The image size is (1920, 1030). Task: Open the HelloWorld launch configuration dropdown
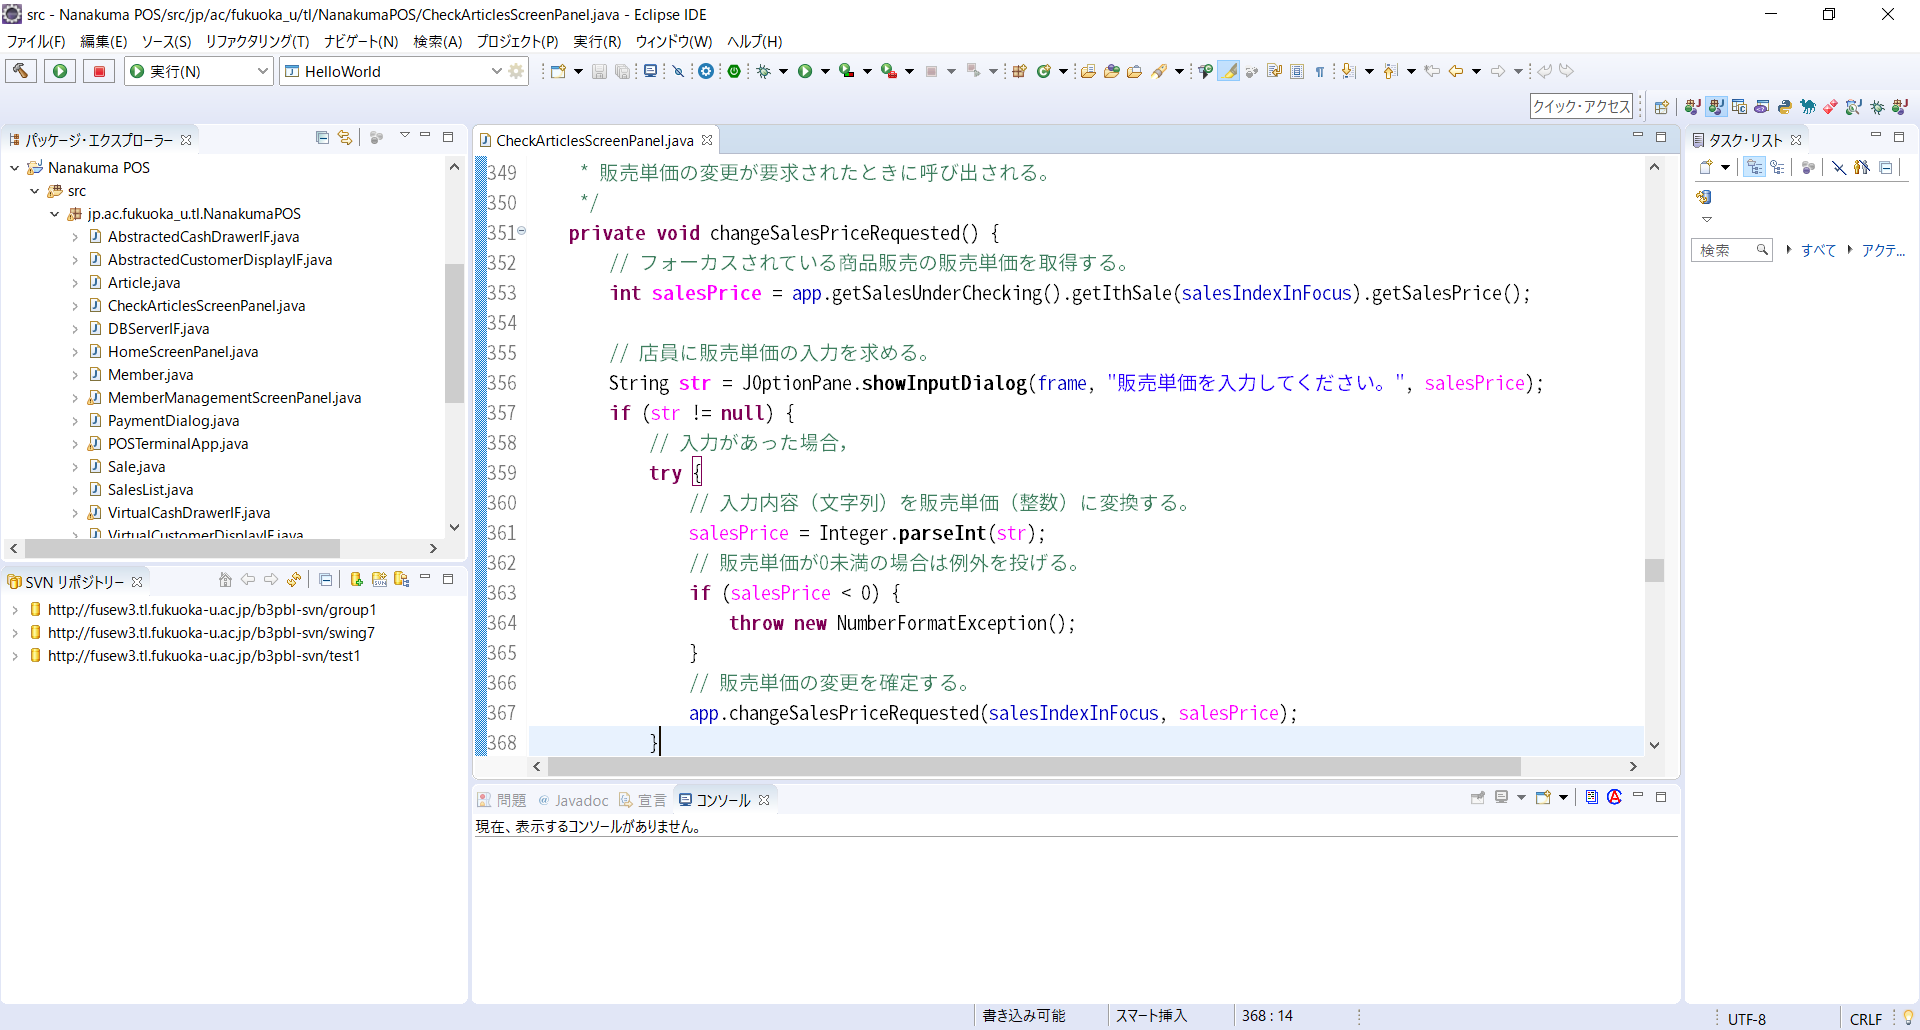[496, 71]
